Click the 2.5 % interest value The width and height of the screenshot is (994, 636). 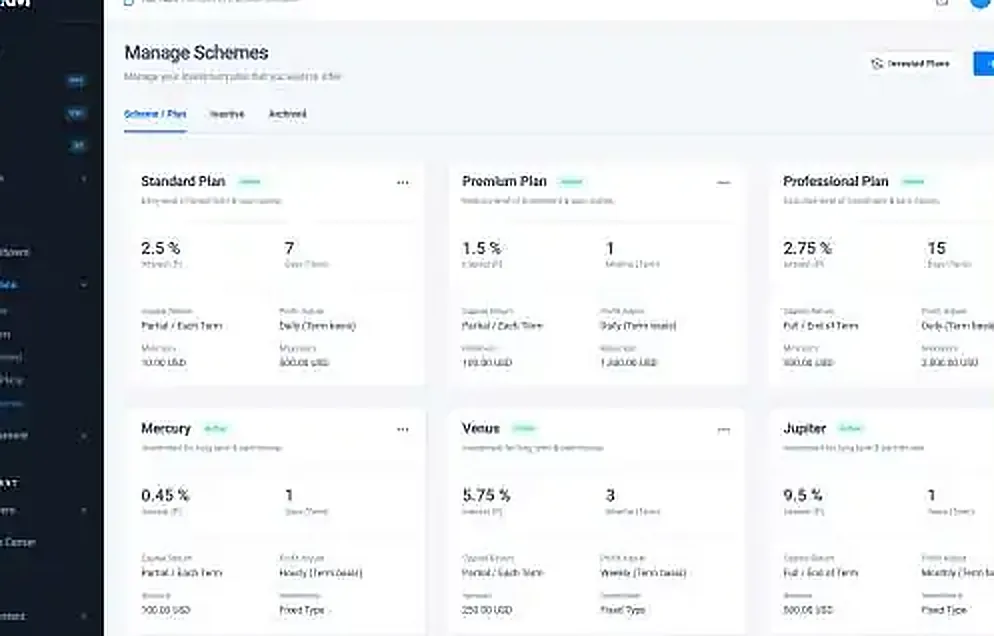[x=160, y=248]
